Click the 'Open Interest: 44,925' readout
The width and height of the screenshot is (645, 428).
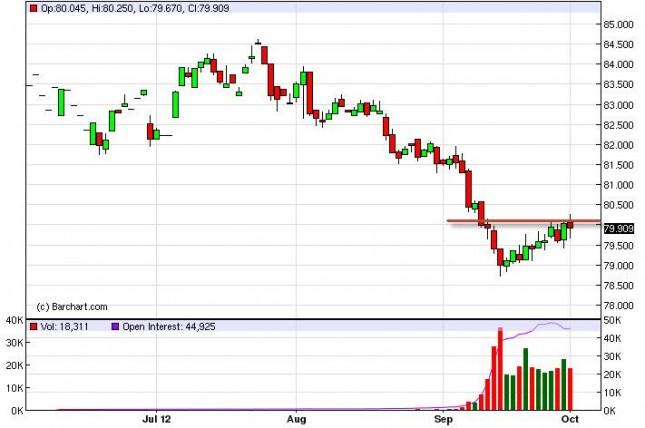169,326
